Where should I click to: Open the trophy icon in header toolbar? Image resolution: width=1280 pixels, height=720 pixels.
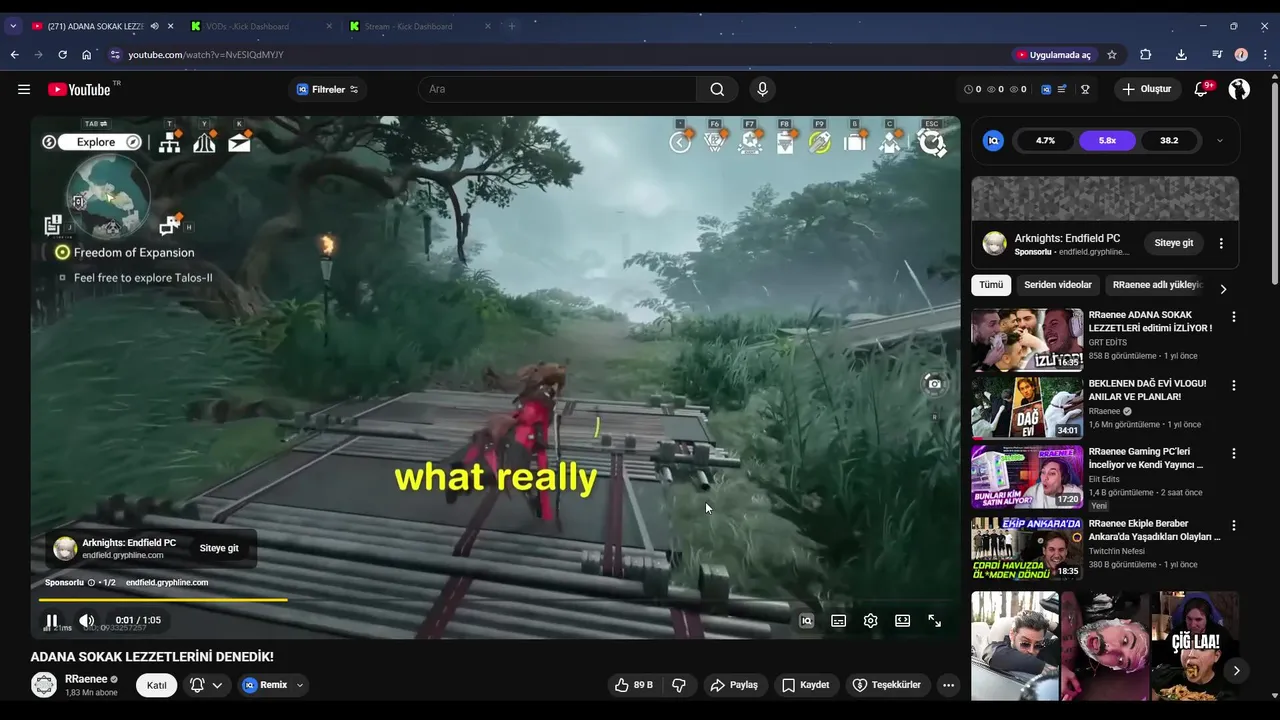pos(1085,89)
